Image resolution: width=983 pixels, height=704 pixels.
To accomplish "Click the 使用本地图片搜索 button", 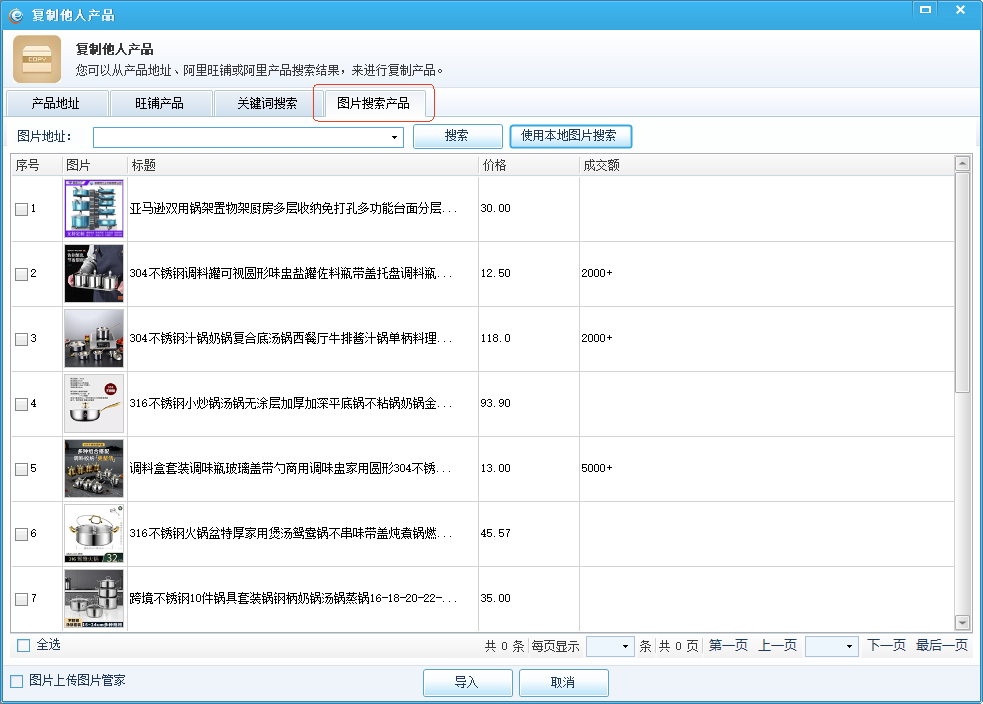I will (x=570, y=136).
